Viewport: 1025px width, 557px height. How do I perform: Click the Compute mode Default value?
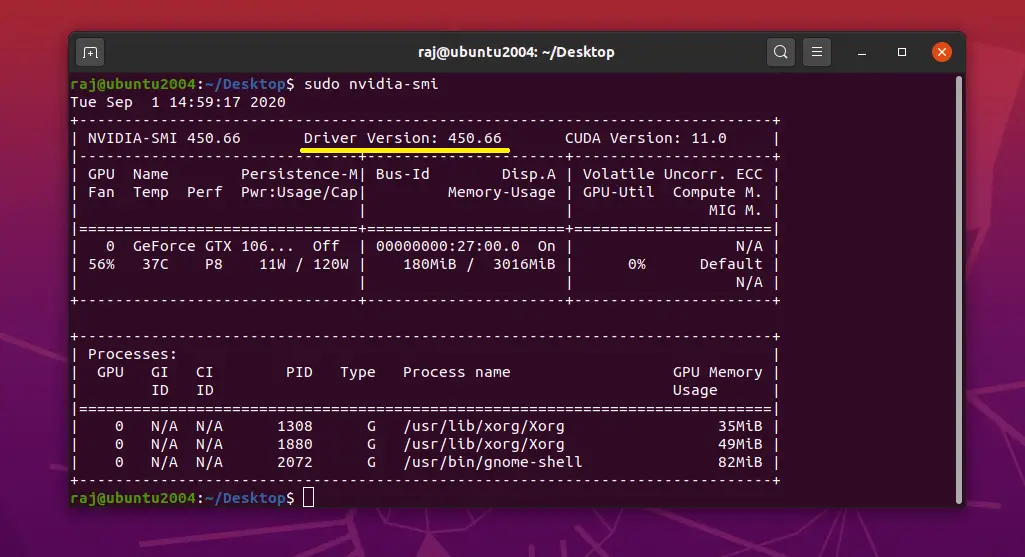pos(731,264)
